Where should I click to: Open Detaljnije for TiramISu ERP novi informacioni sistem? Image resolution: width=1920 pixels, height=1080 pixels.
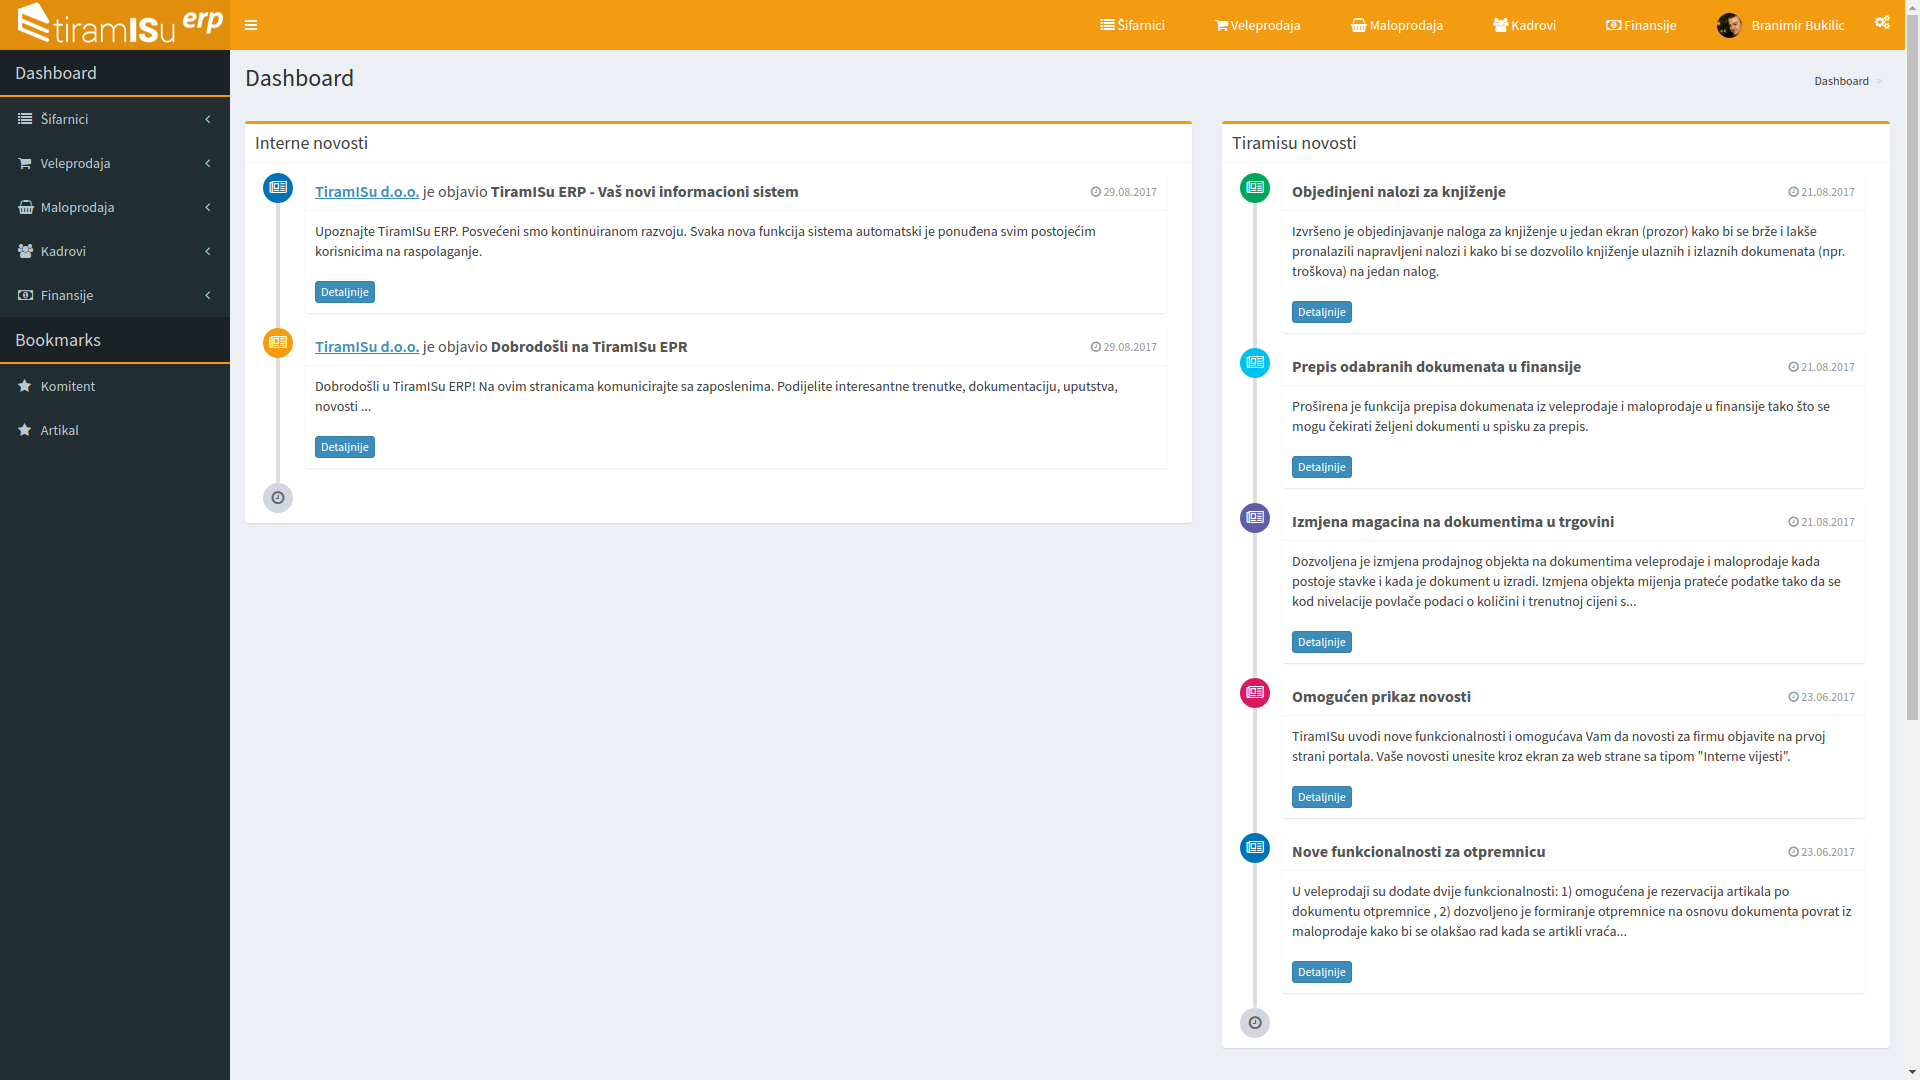click(345, 292)
